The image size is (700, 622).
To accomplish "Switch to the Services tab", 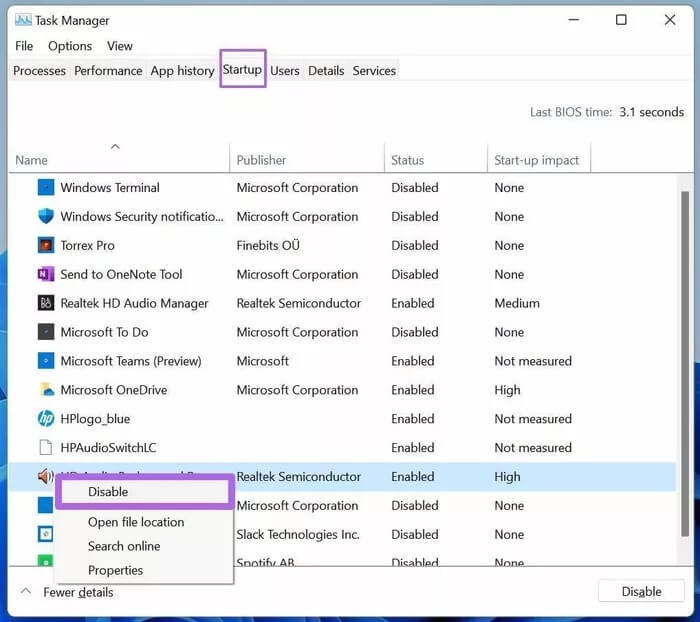I will [x=374, y=71].
